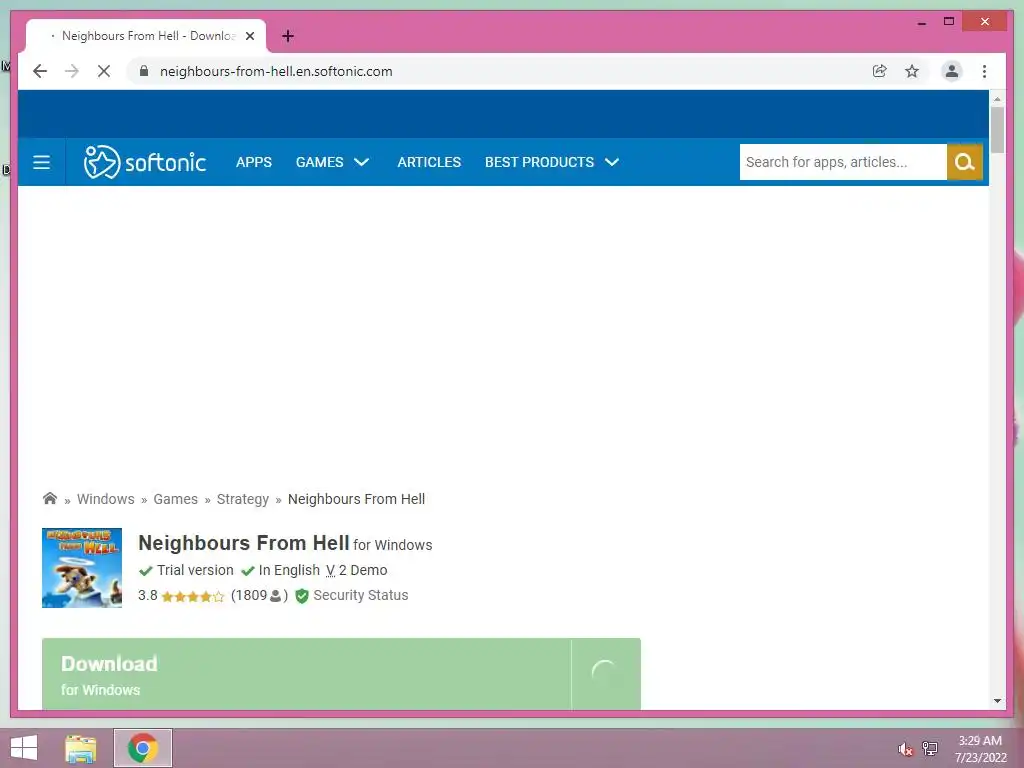Image resolution: width=1024 pixels, height=768 pixels.
Task: Bookmark this tab with star icon
Action: 912,71
